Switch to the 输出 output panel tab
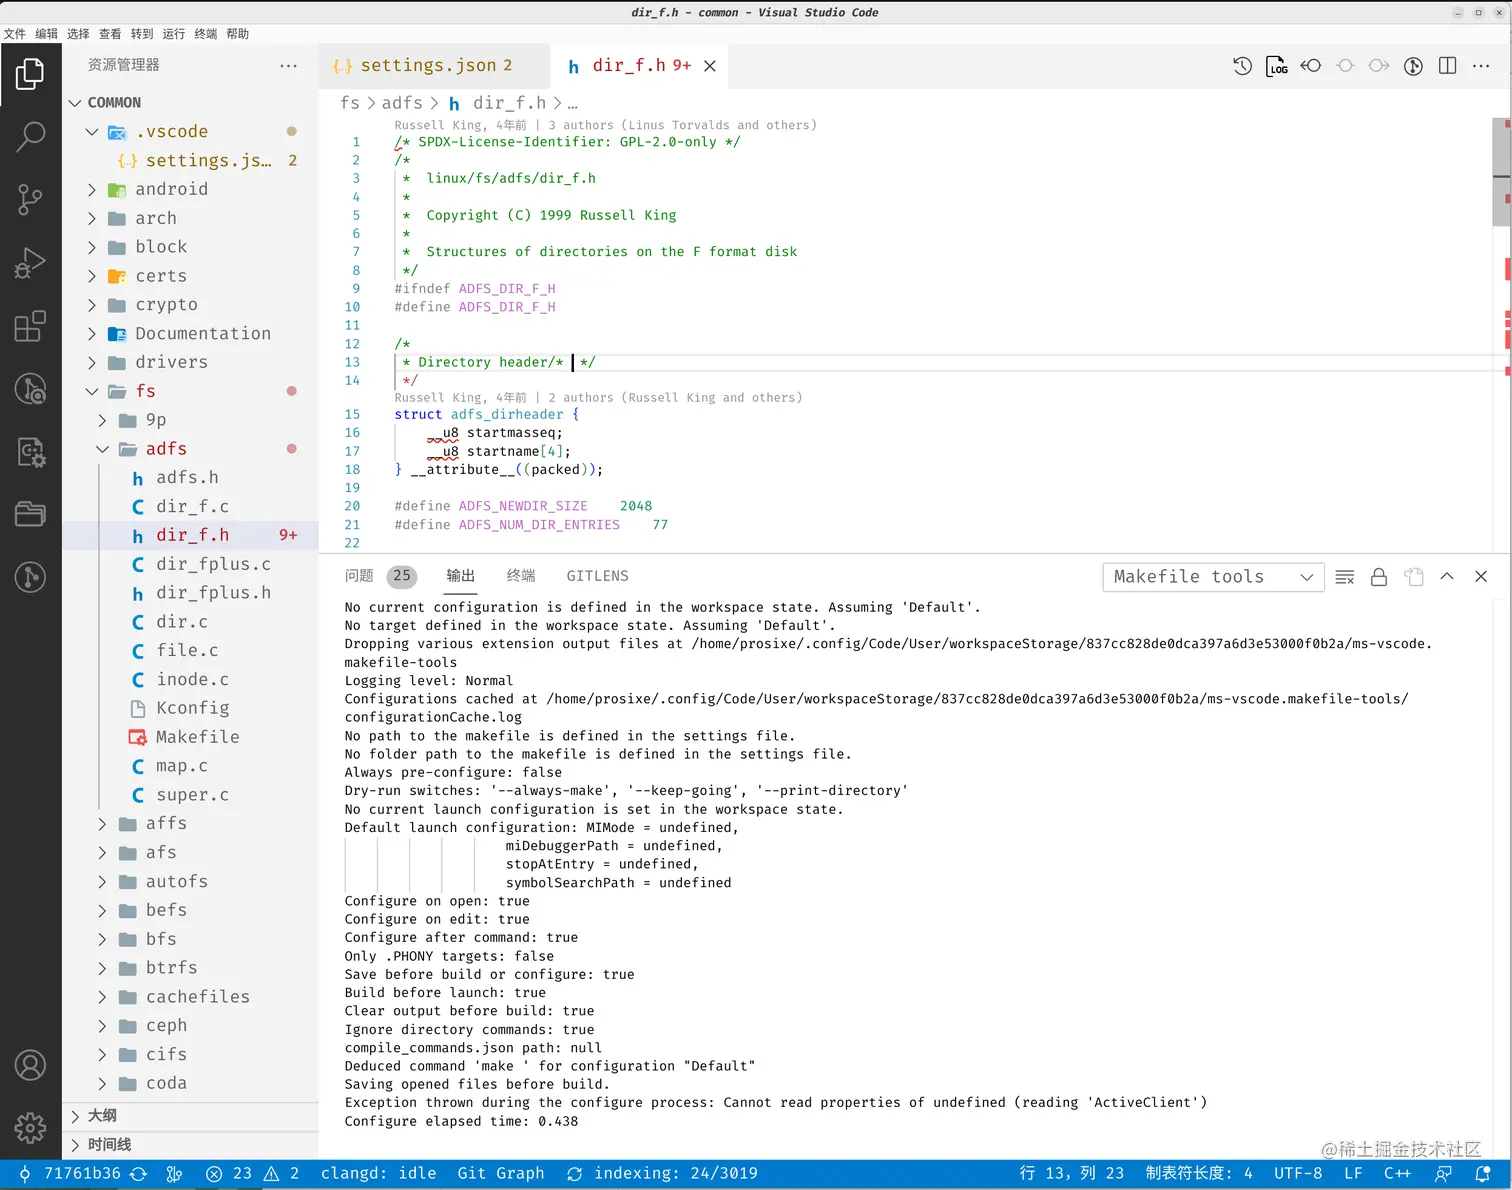The height and width of the screenshot is (1190, 1512). tap(460, 576)
